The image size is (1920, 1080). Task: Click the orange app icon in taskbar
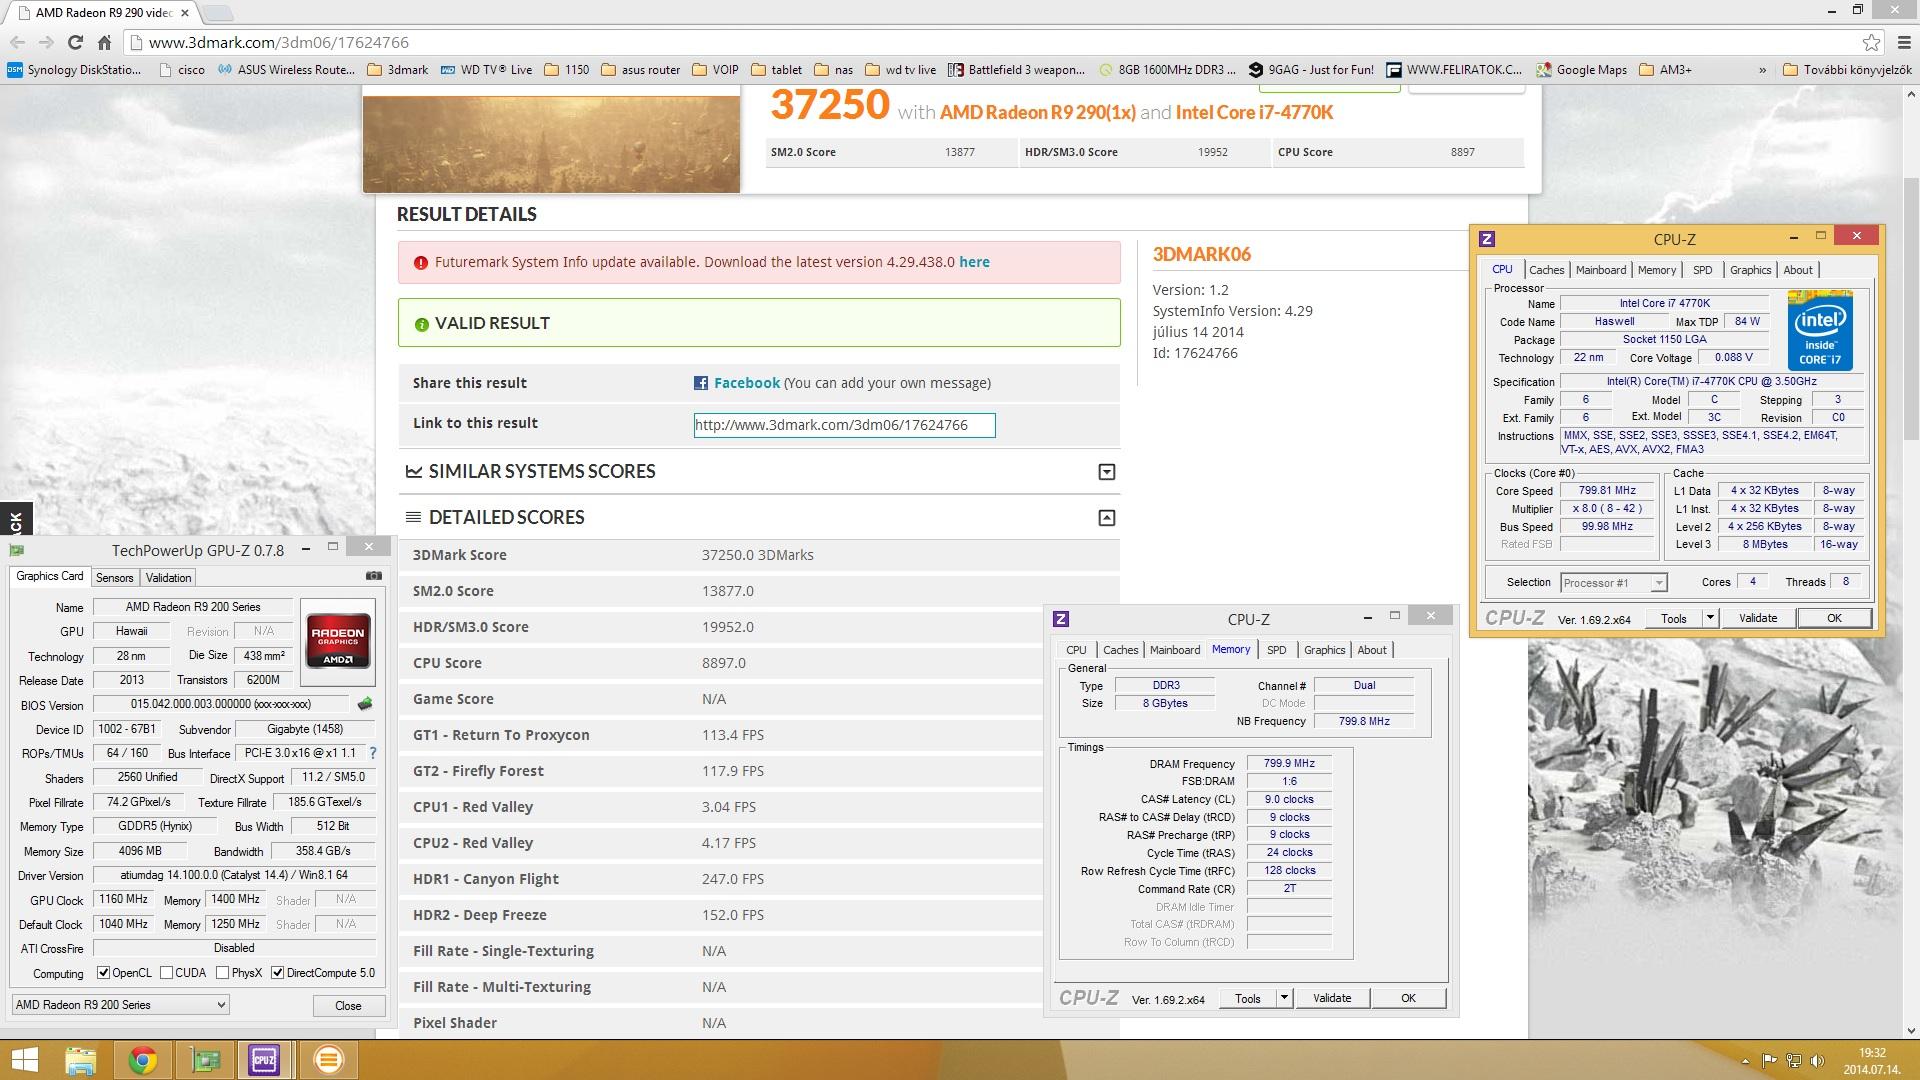click(328, 1060)
